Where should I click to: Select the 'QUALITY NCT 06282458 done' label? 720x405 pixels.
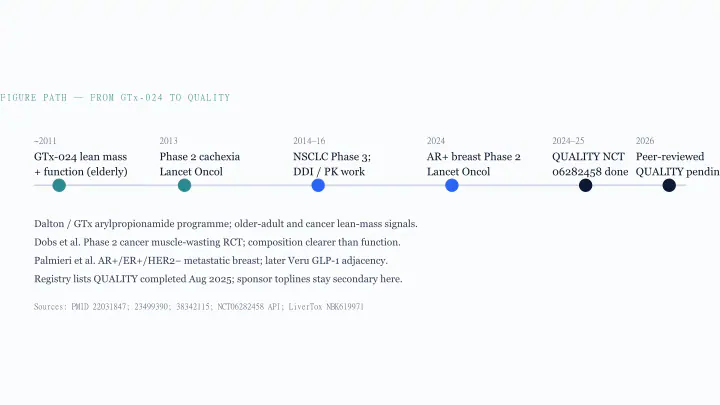(590, 164)
